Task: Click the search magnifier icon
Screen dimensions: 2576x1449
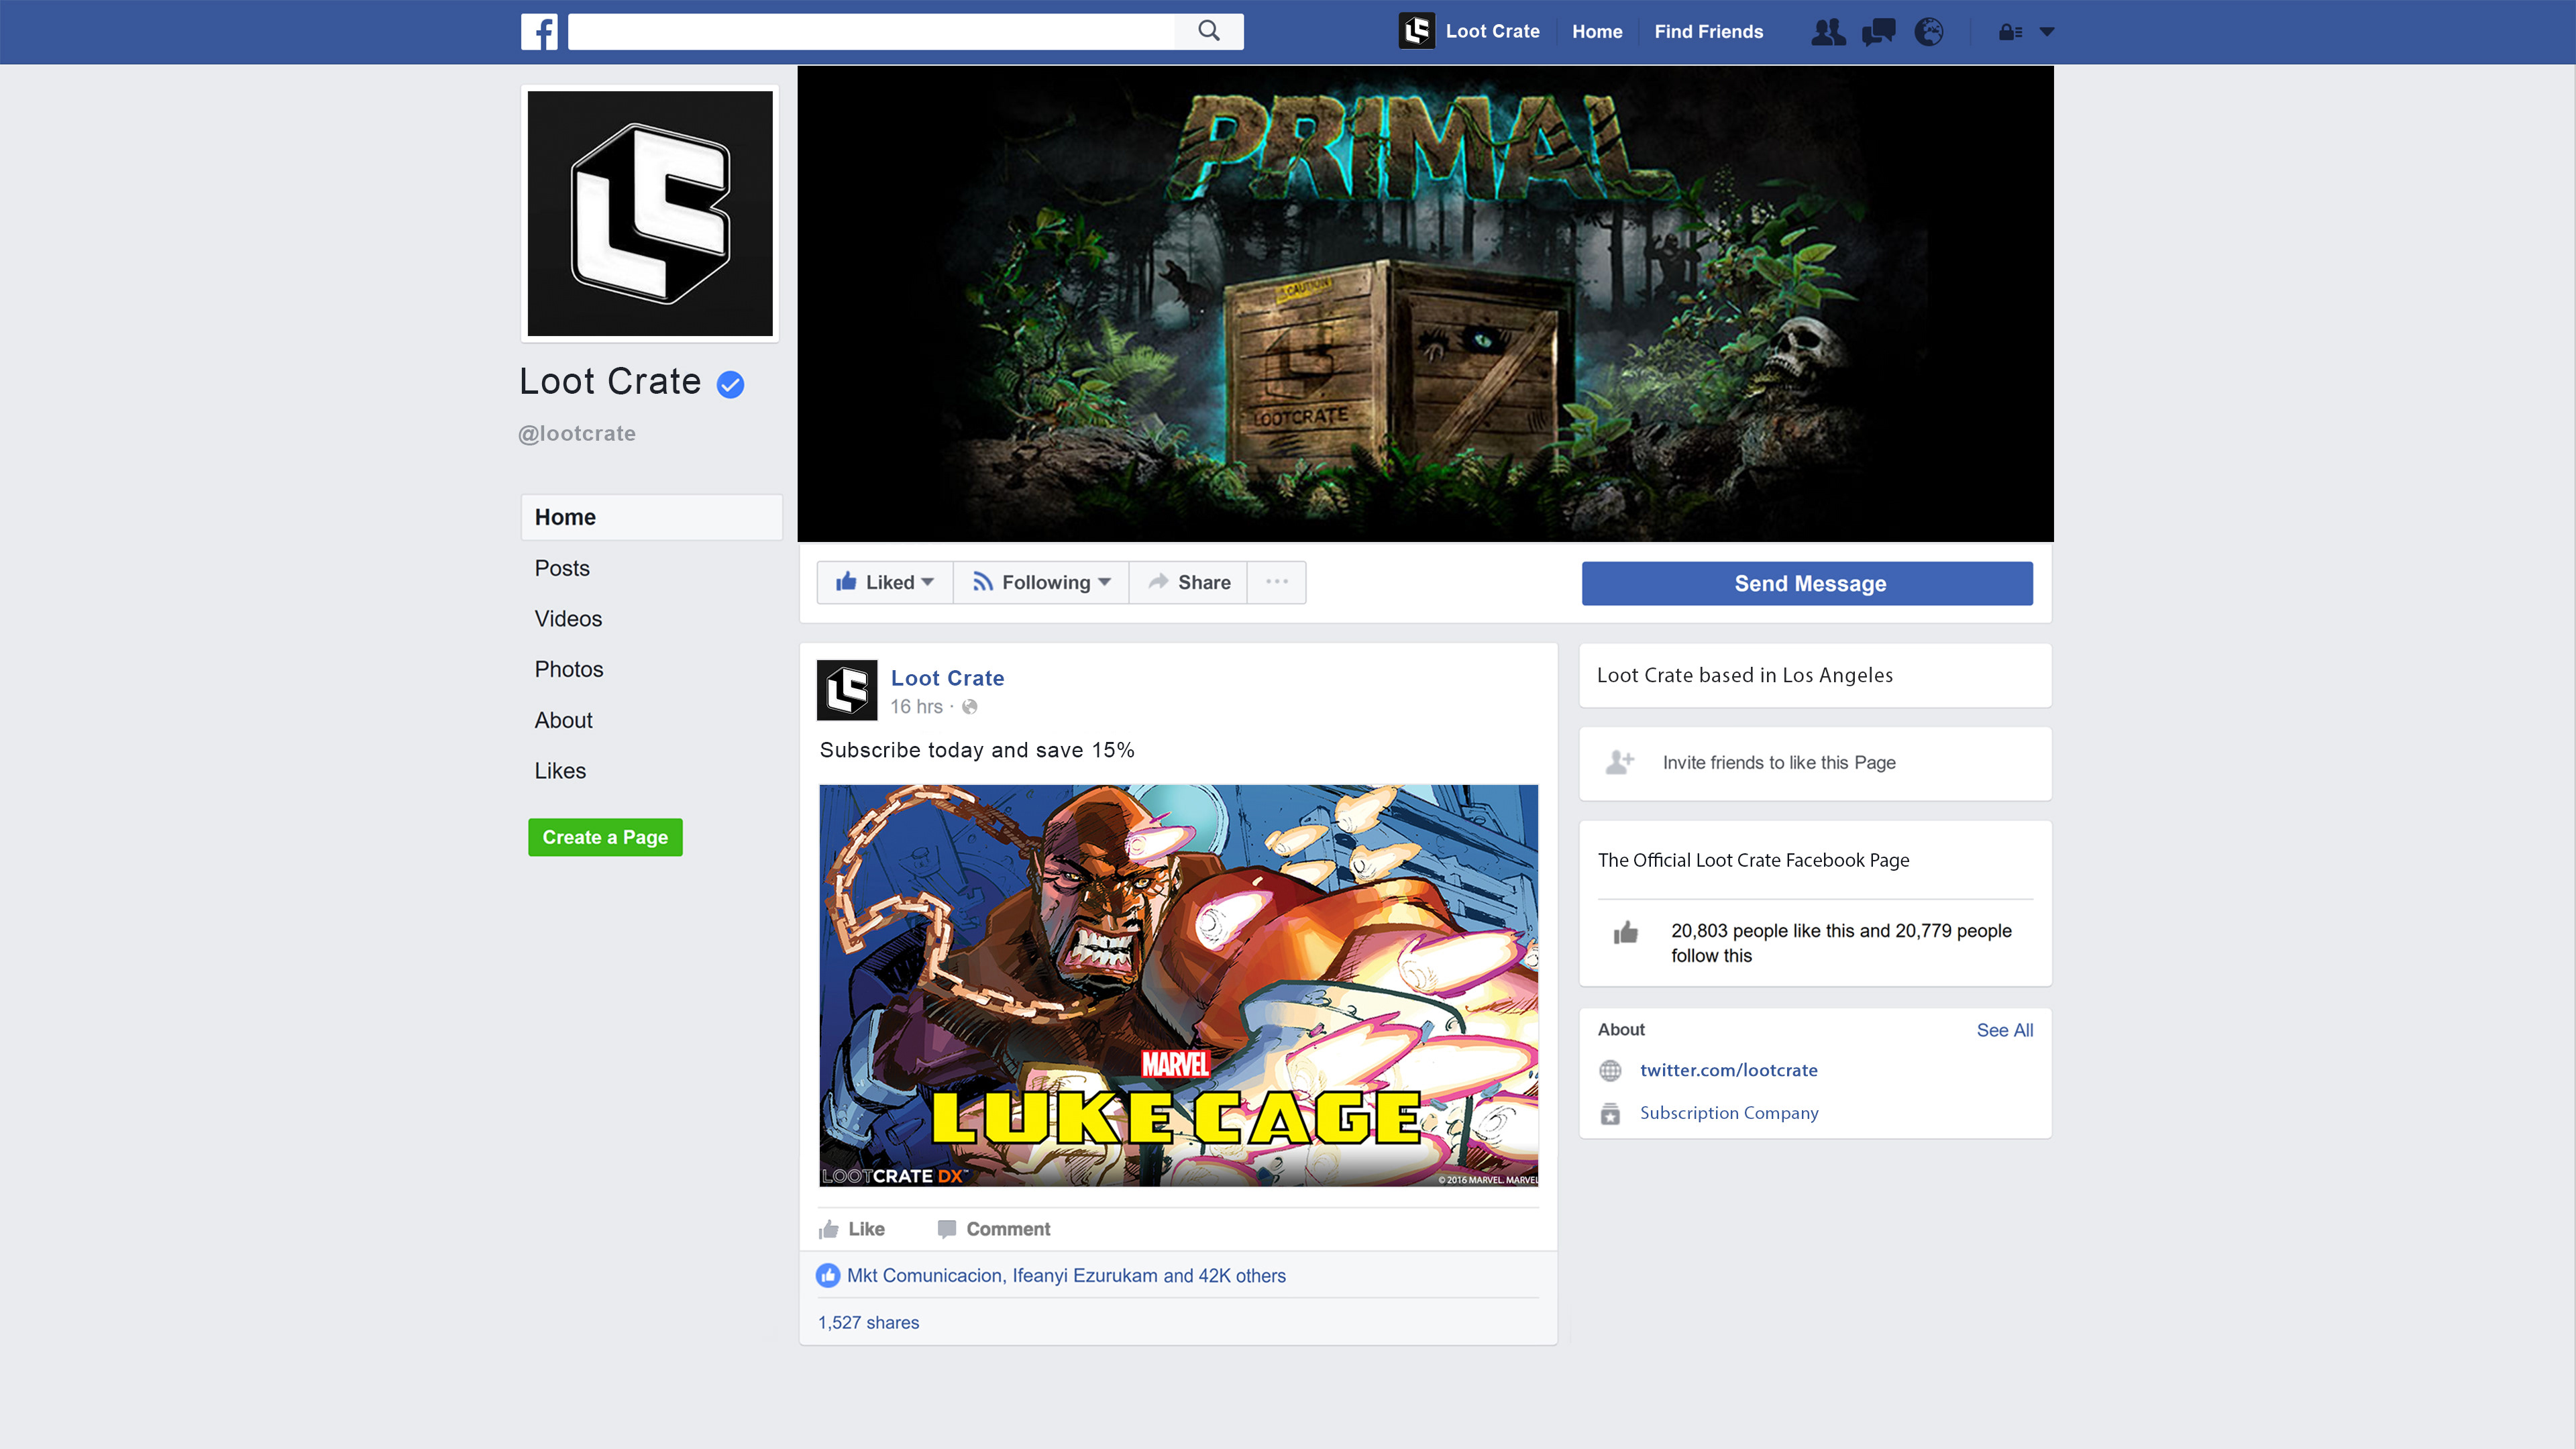Action: point(1209,31)
